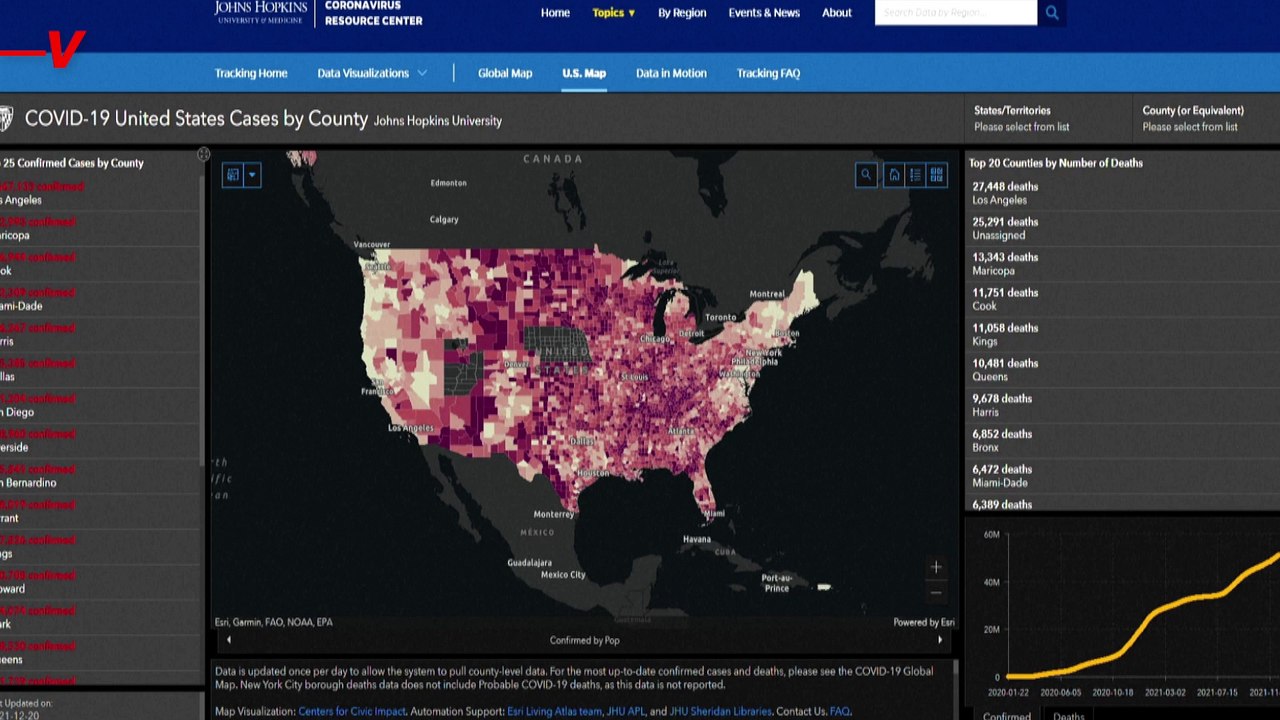Viewport: 1280px width, 720px height.
Task: Open Events & News
Action: (x=764, y=13)
